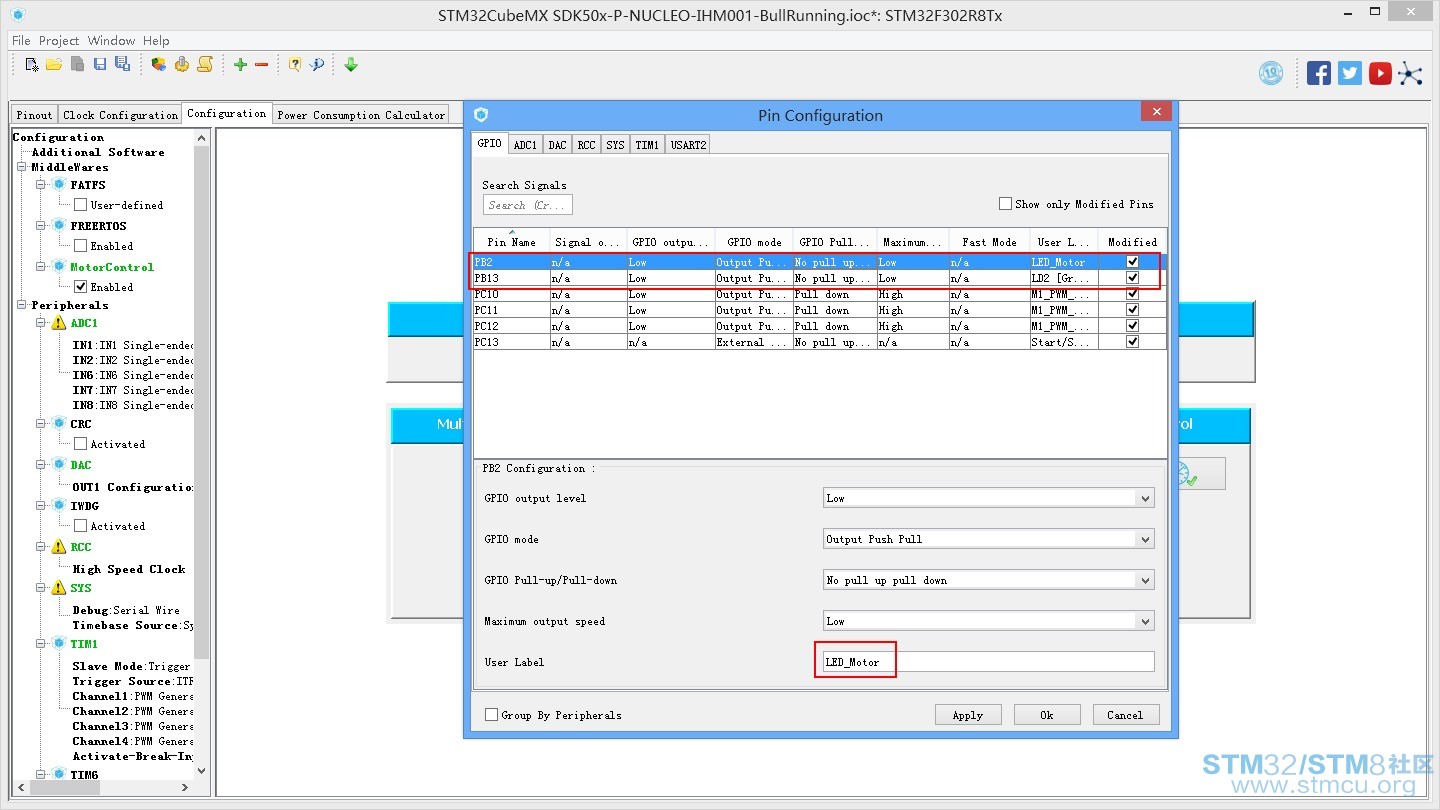The width and height of the screenshot is (1440, 810).
Task: Toggle the Modified checkbox for PC10 row
Action: coord(1132,294)
